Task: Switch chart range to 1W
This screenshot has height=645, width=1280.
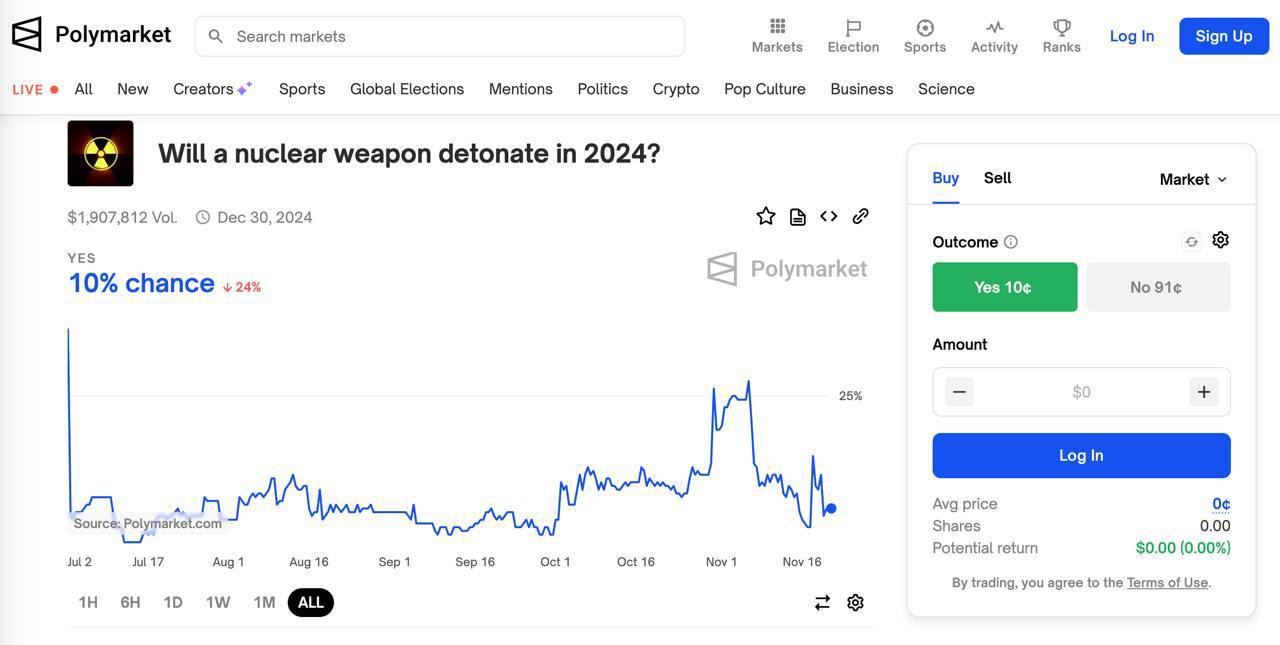Action: click(218, 602)
